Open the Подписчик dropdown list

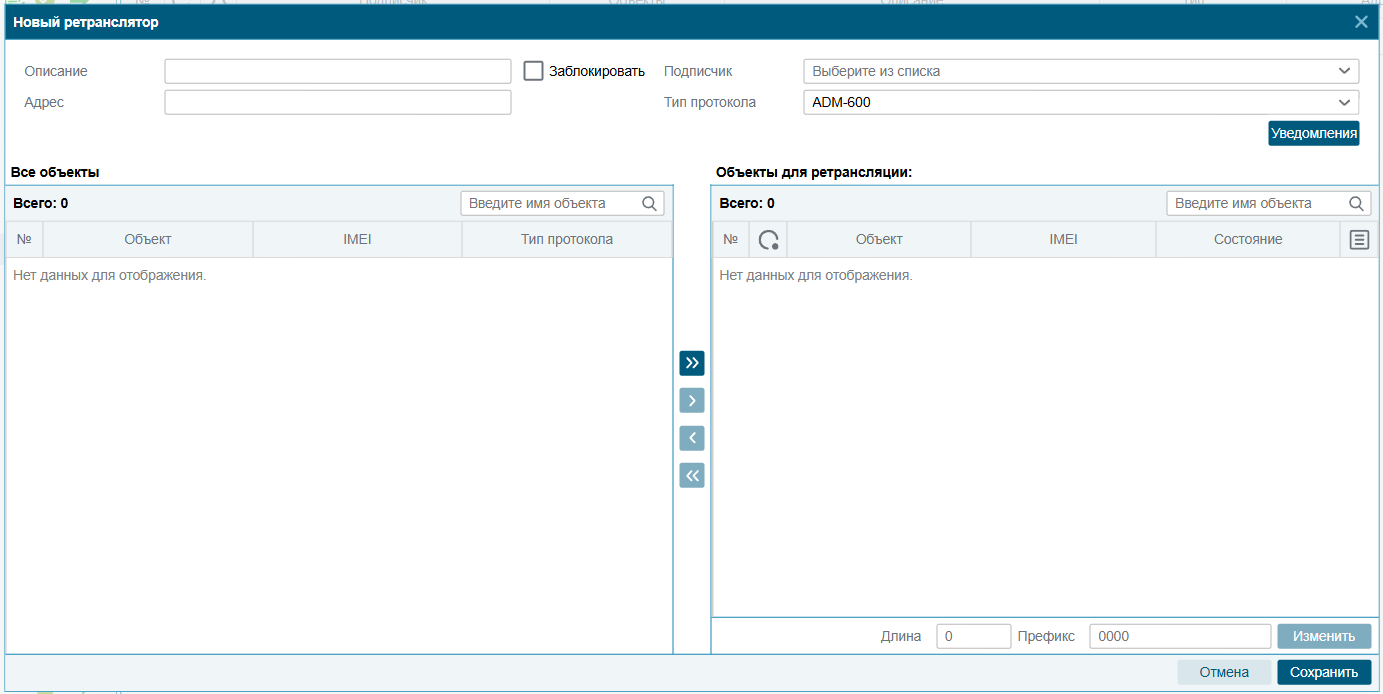(x=1081, y=71)
